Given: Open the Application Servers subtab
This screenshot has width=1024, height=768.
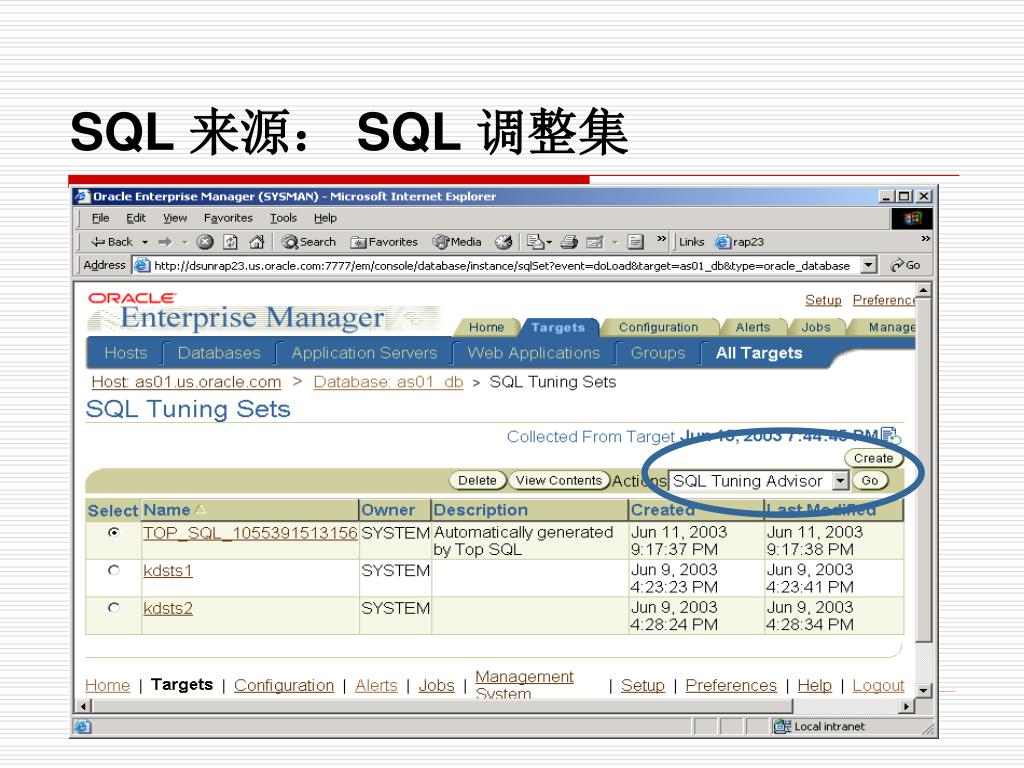Looking at the screenshot, I should pyautogui.click(x=364, y=353).
